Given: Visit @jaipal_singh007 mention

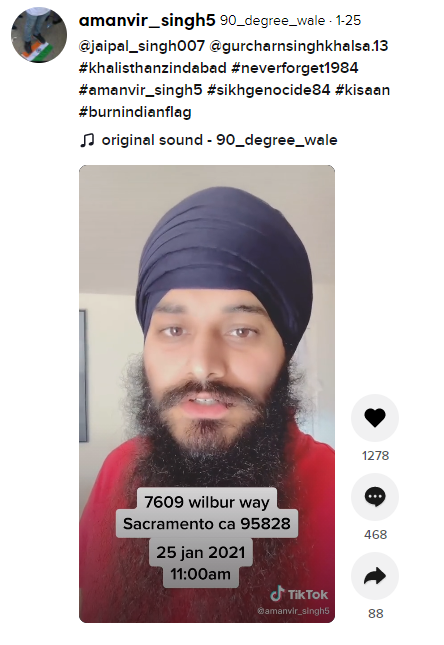Looking at the screenshot, I should (142, 46).
